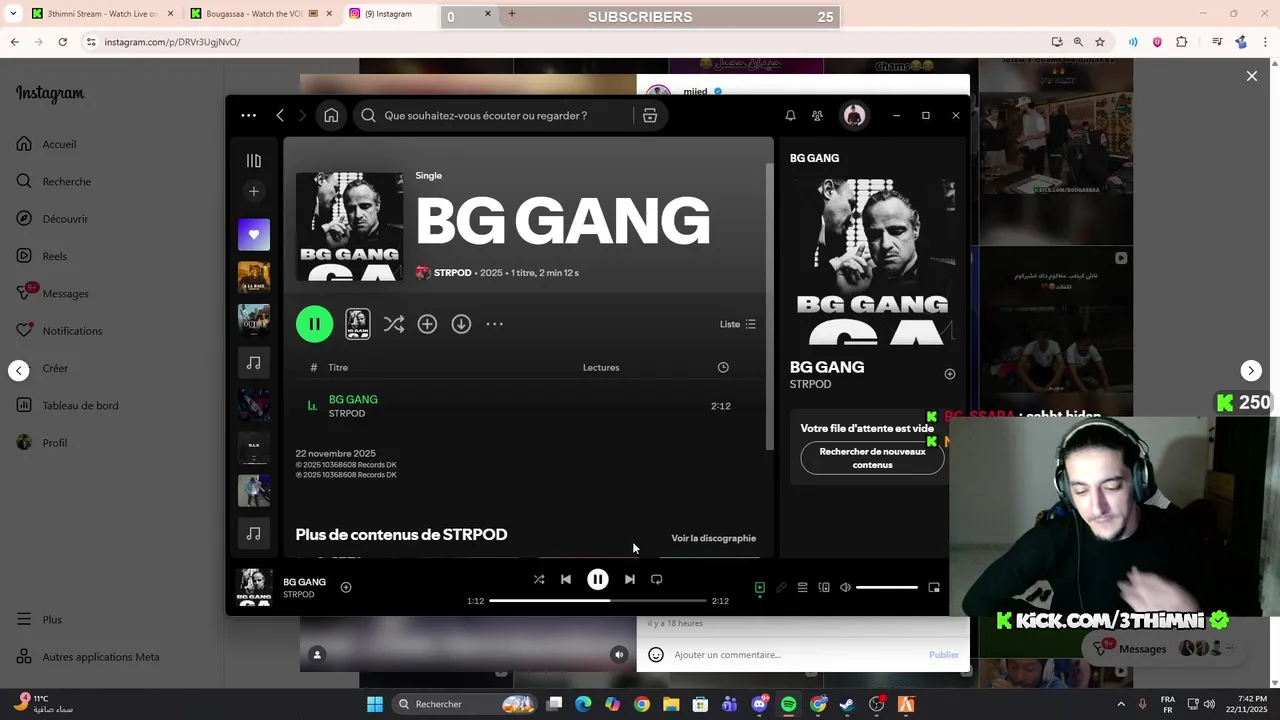Create a playlist with sidebar plus
Screen dimensions: 1280x720
[x=254, y=191]
